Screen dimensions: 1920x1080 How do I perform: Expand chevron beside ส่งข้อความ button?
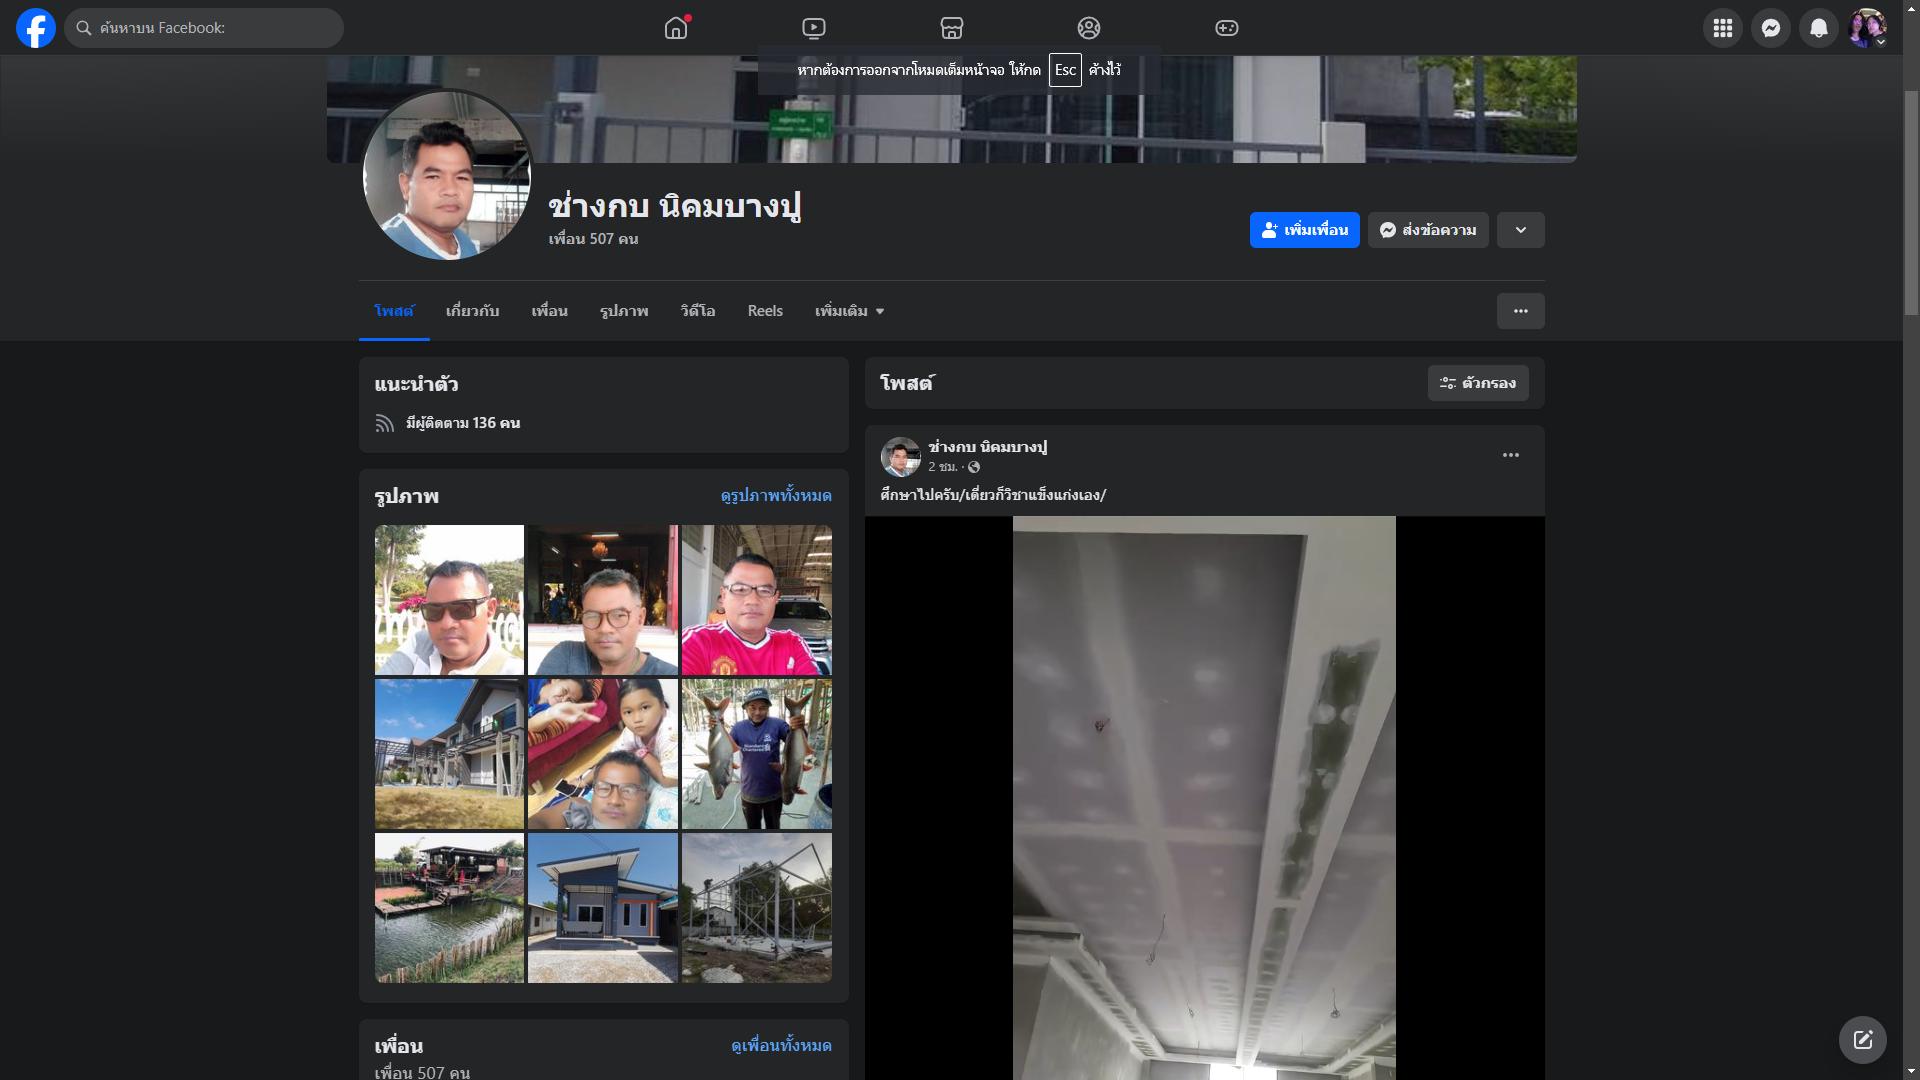[1520, 230]
